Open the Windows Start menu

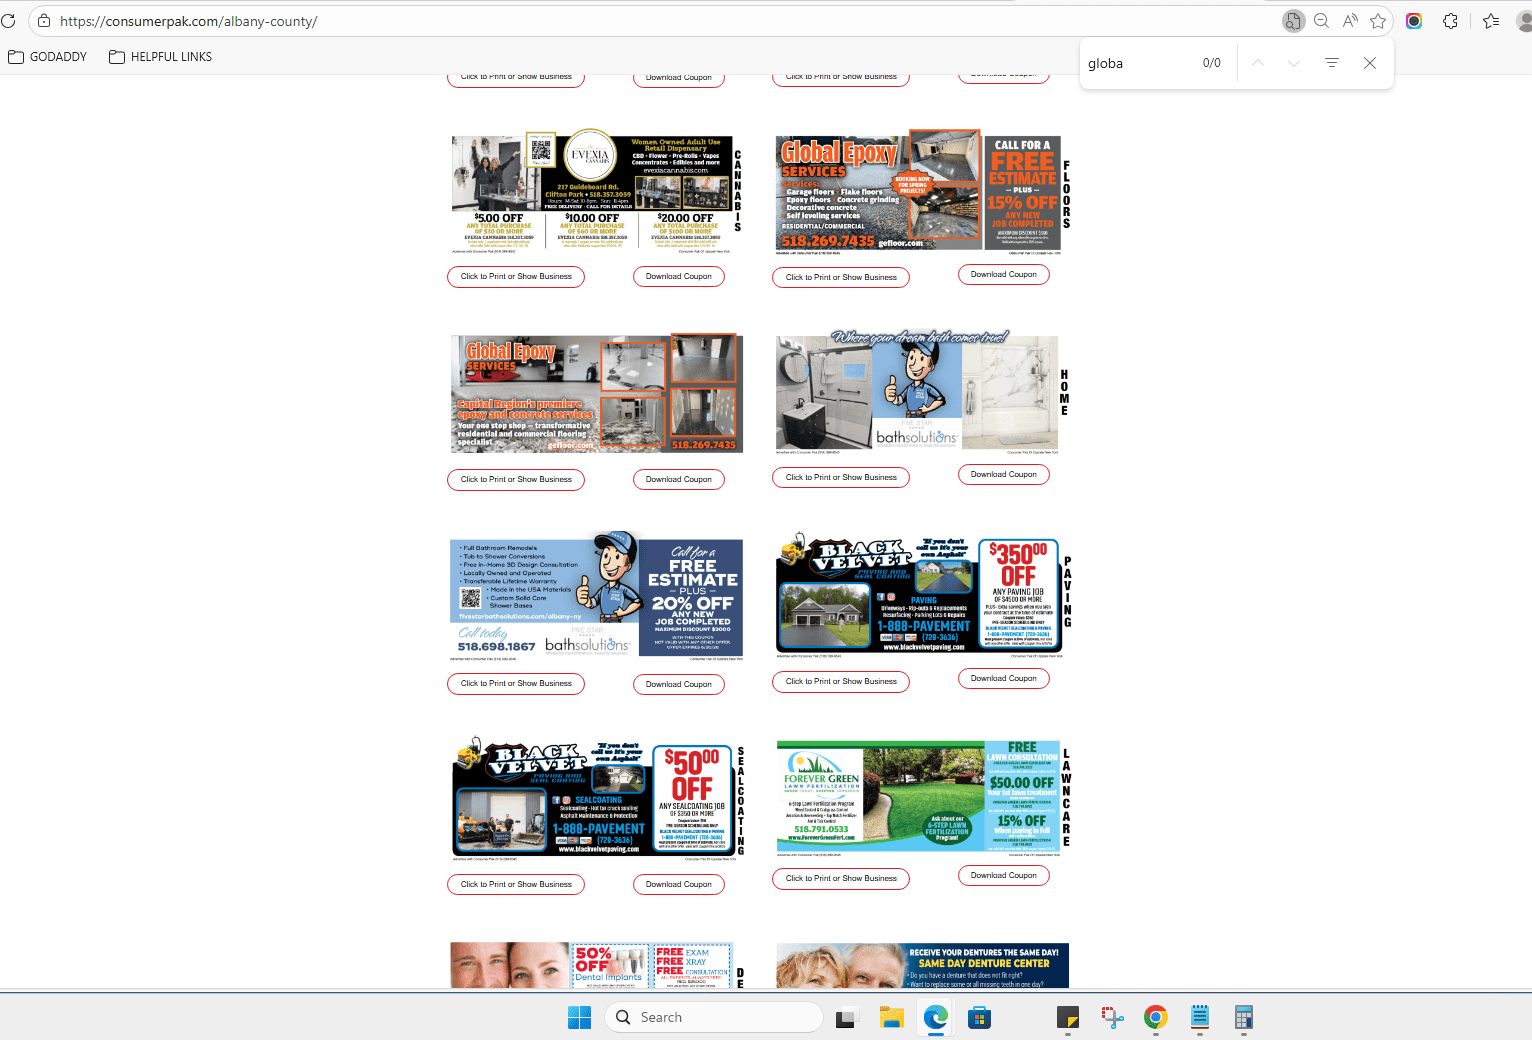pyautogui.click(x=579, y=1017)
